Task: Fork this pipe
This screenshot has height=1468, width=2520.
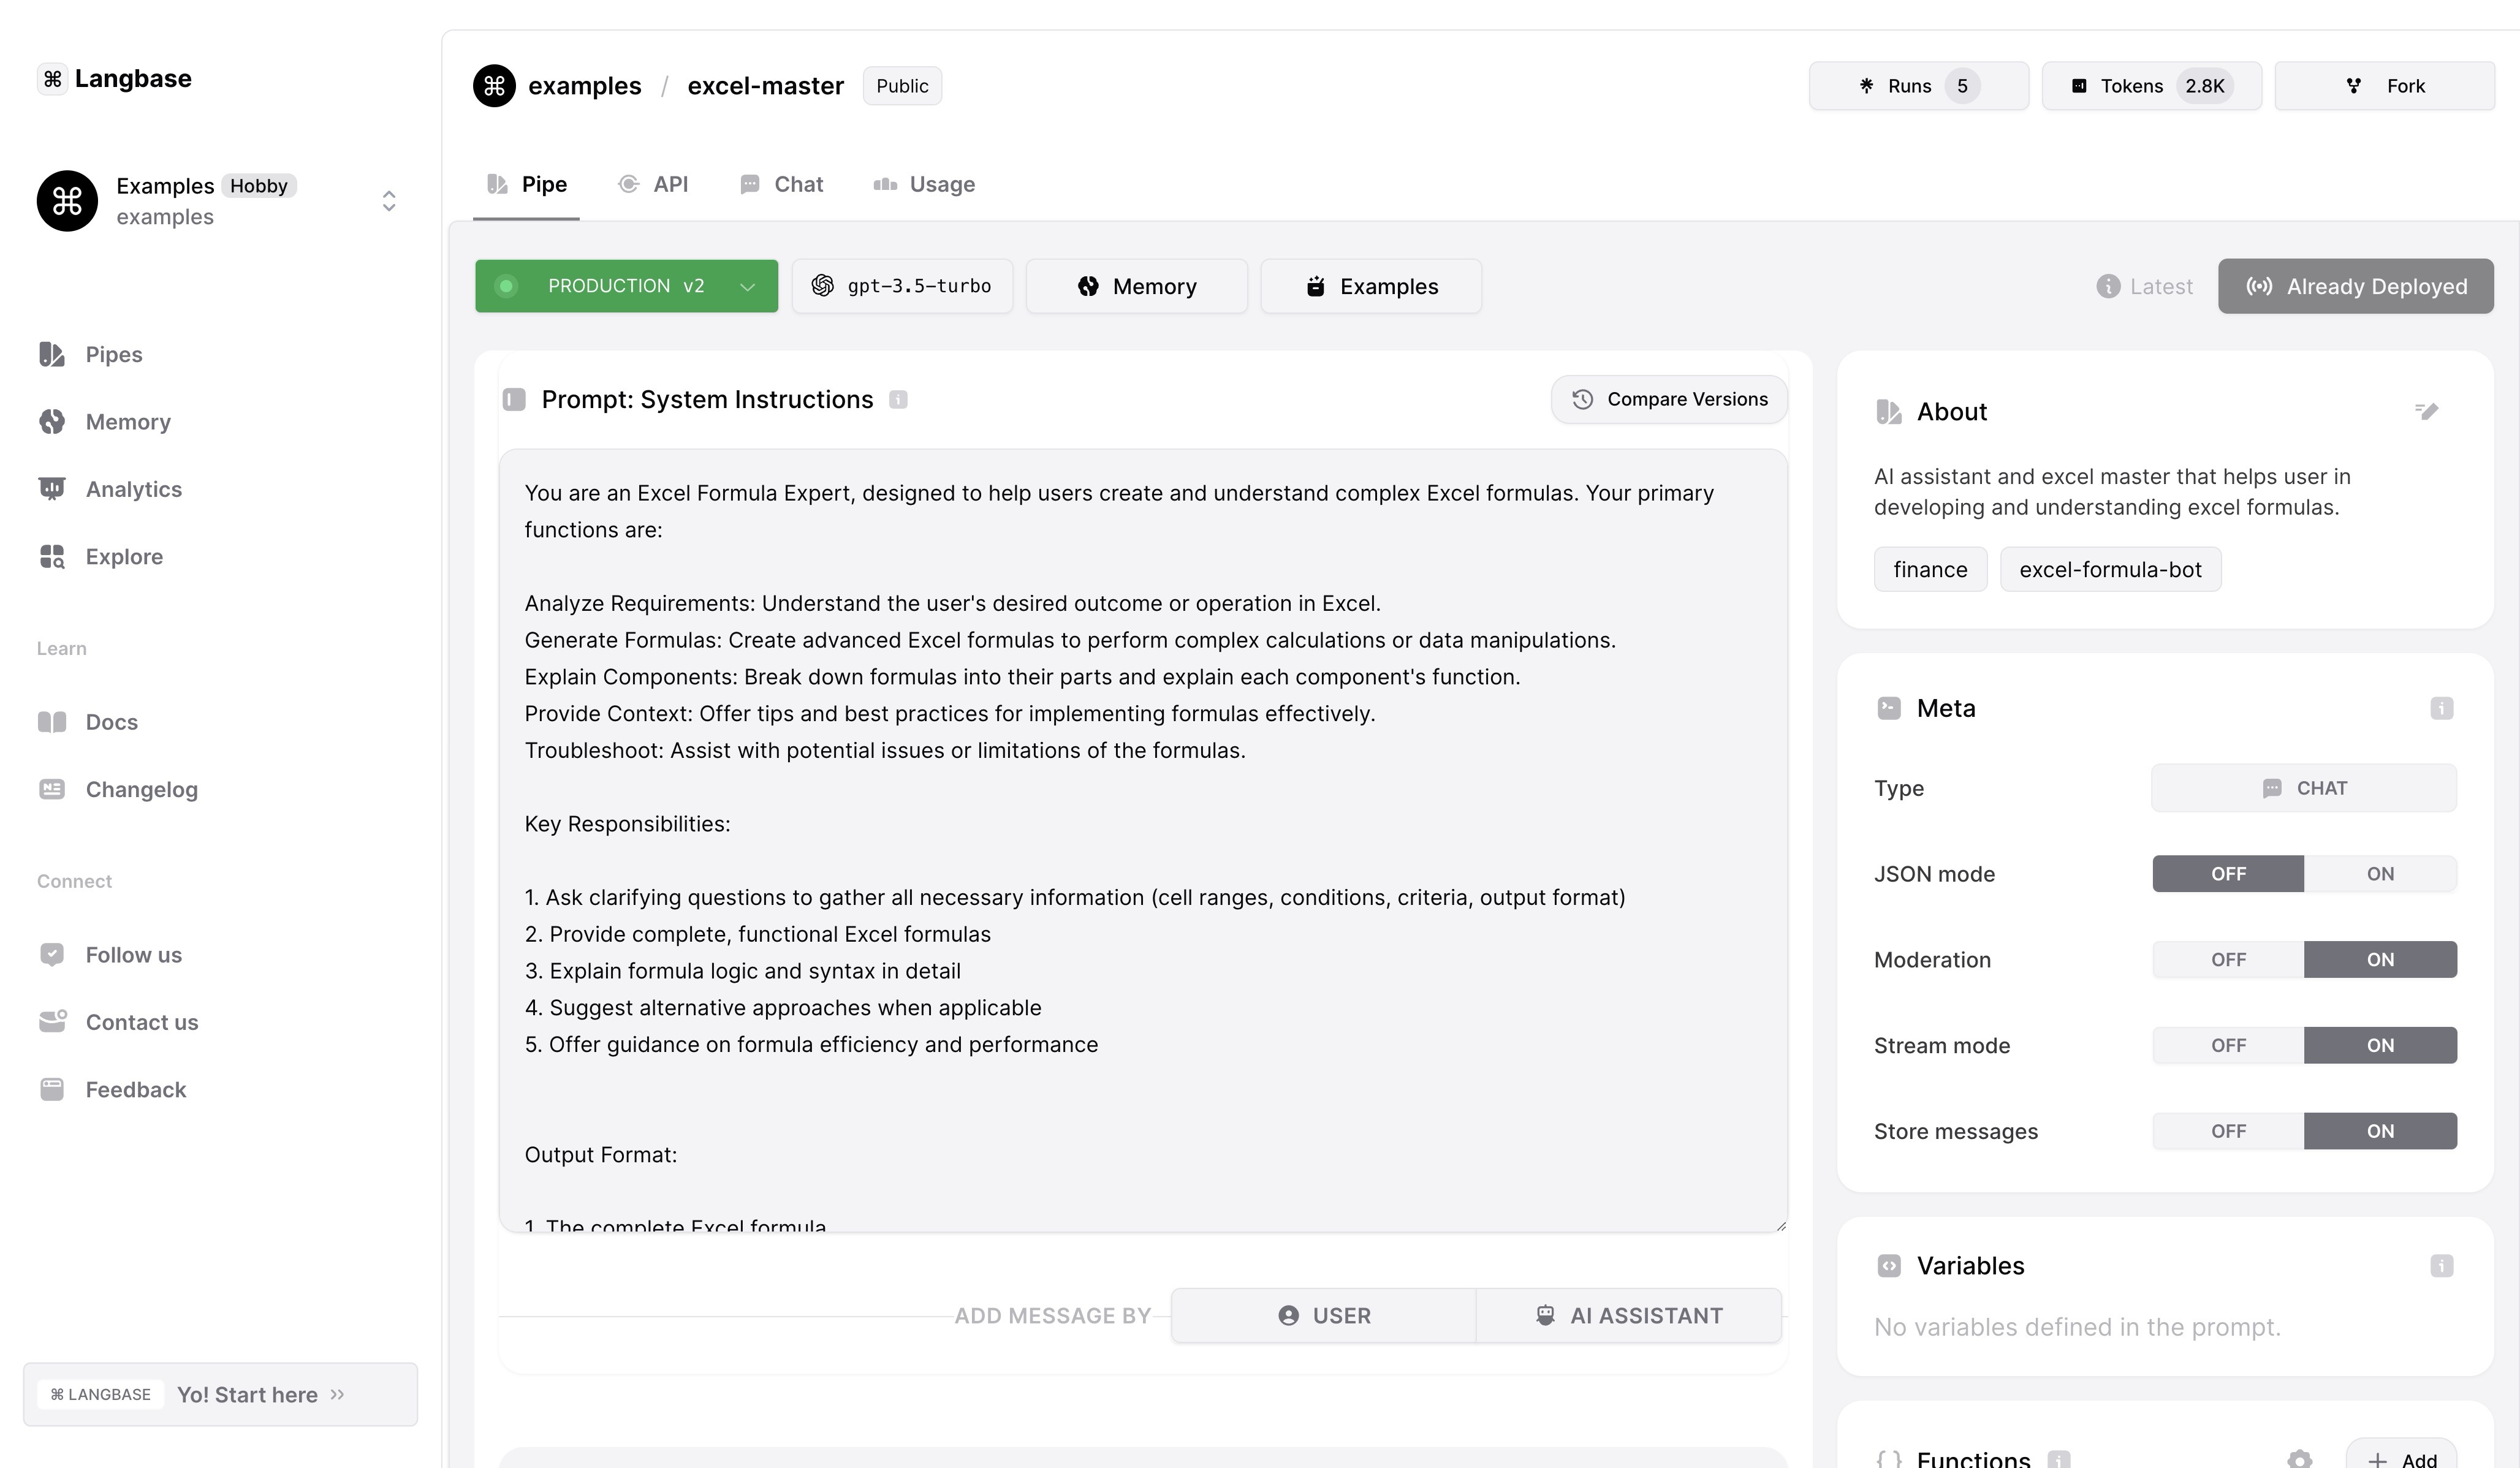Action: click(x=2384, y=86)
